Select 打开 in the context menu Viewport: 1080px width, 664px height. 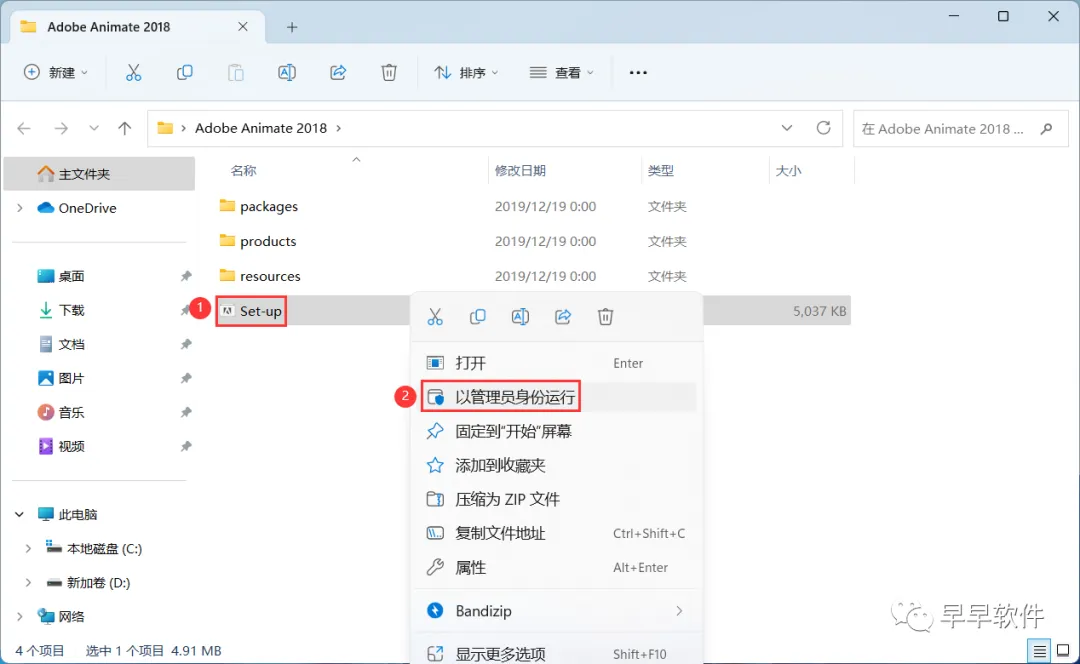[557, 363]
